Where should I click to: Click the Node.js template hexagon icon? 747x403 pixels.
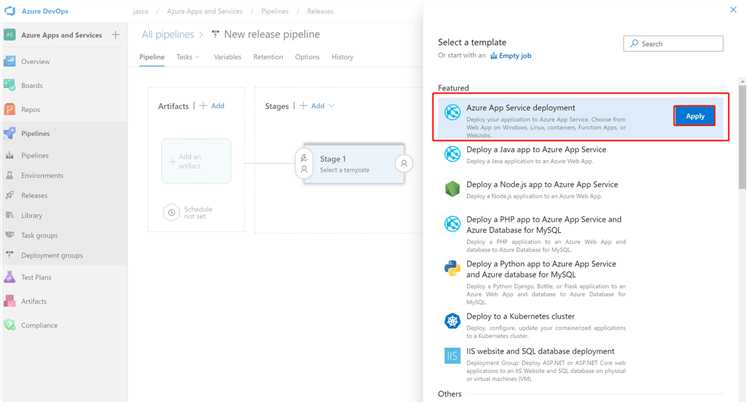pos(452,189)
